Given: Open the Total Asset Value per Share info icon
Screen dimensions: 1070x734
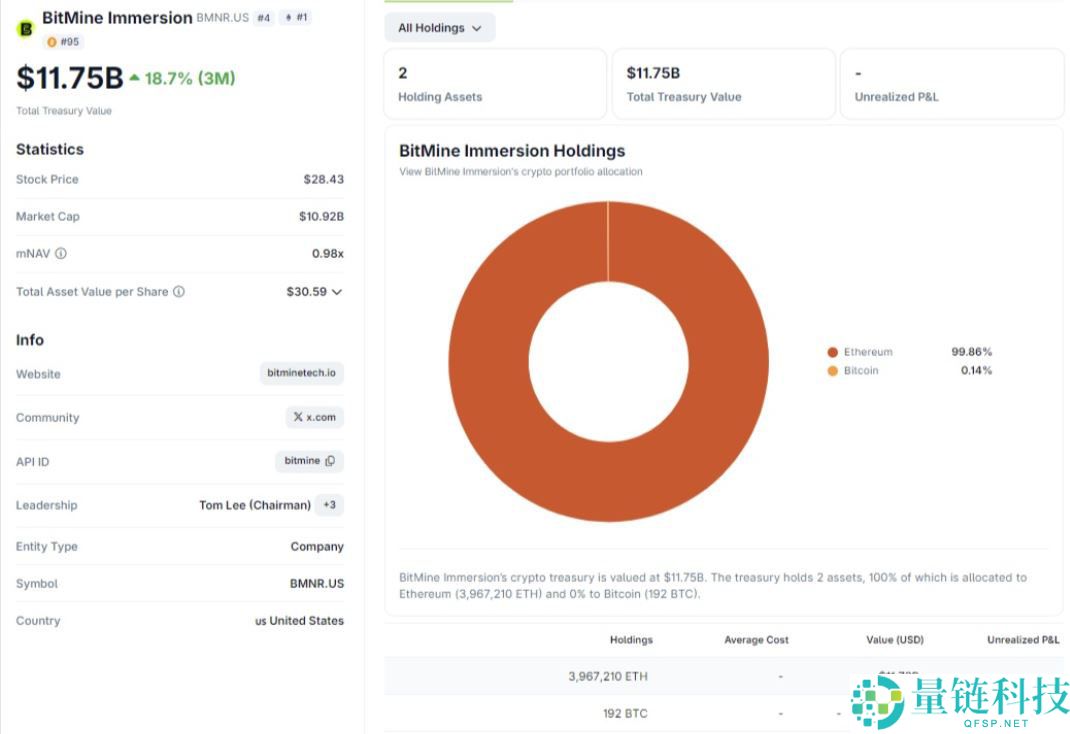Looking at the screenshot, I should [179, 291].
